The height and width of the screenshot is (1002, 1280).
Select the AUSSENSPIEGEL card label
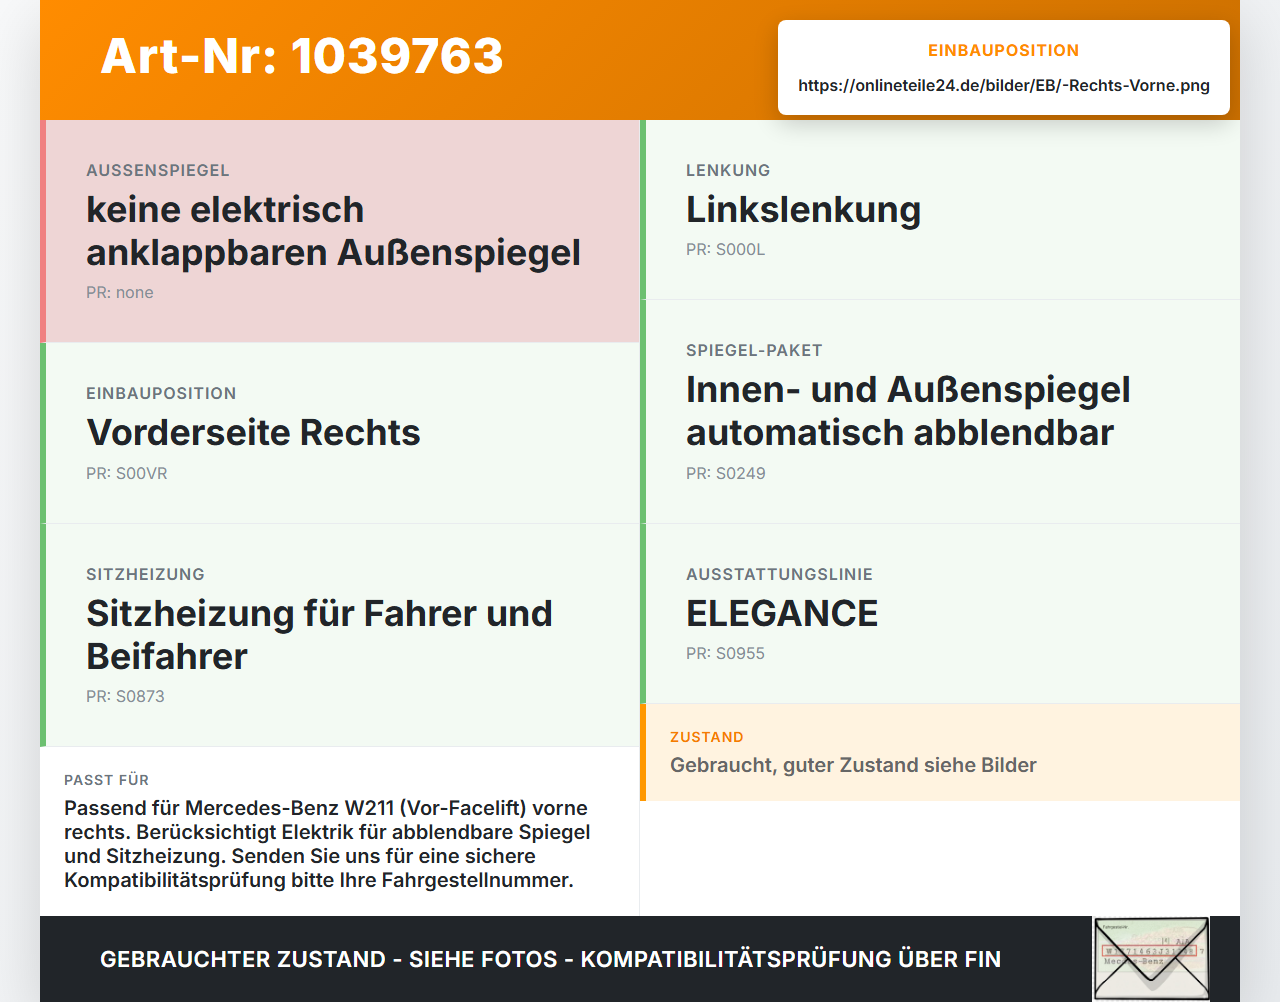(158, 170)
